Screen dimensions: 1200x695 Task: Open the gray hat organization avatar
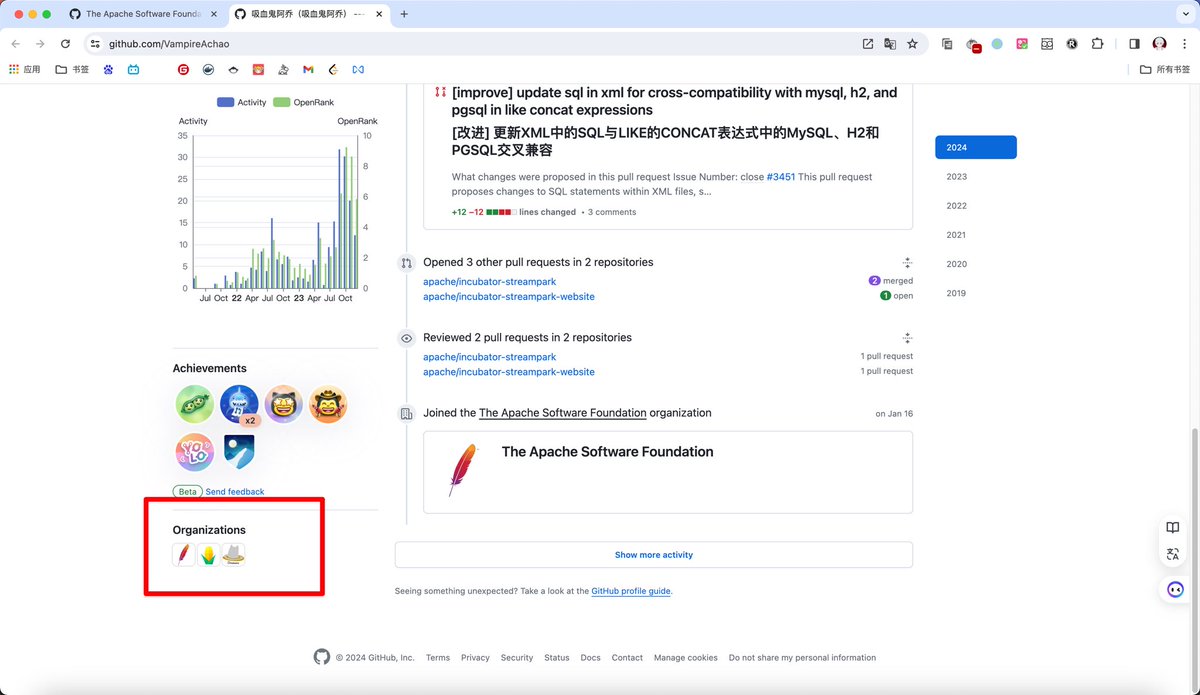pyautogui.click(x=233, y=554)
